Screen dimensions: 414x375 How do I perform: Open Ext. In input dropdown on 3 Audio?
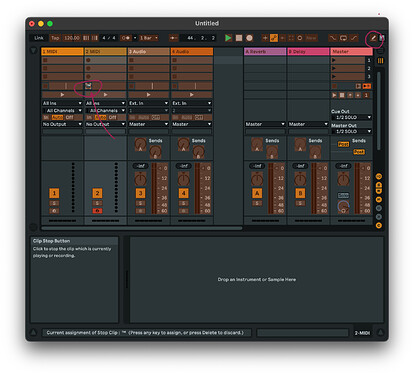pyautogui.click(x=148, y=103)
